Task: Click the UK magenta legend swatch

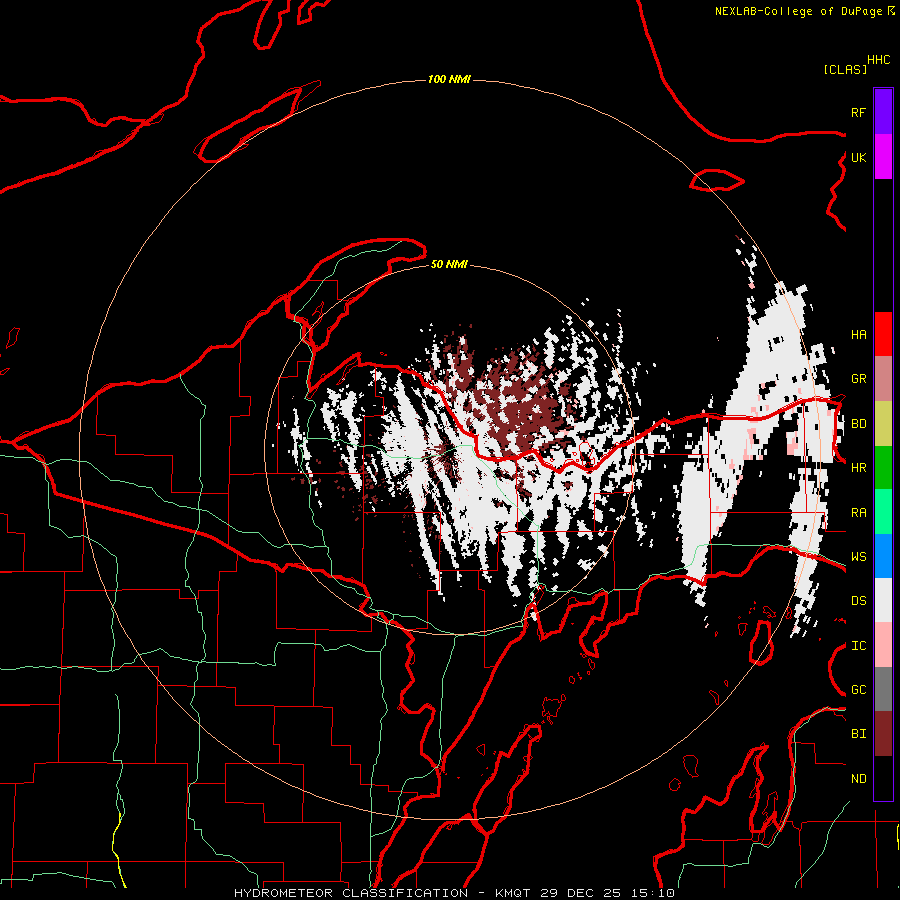Action: coord(883,157)
